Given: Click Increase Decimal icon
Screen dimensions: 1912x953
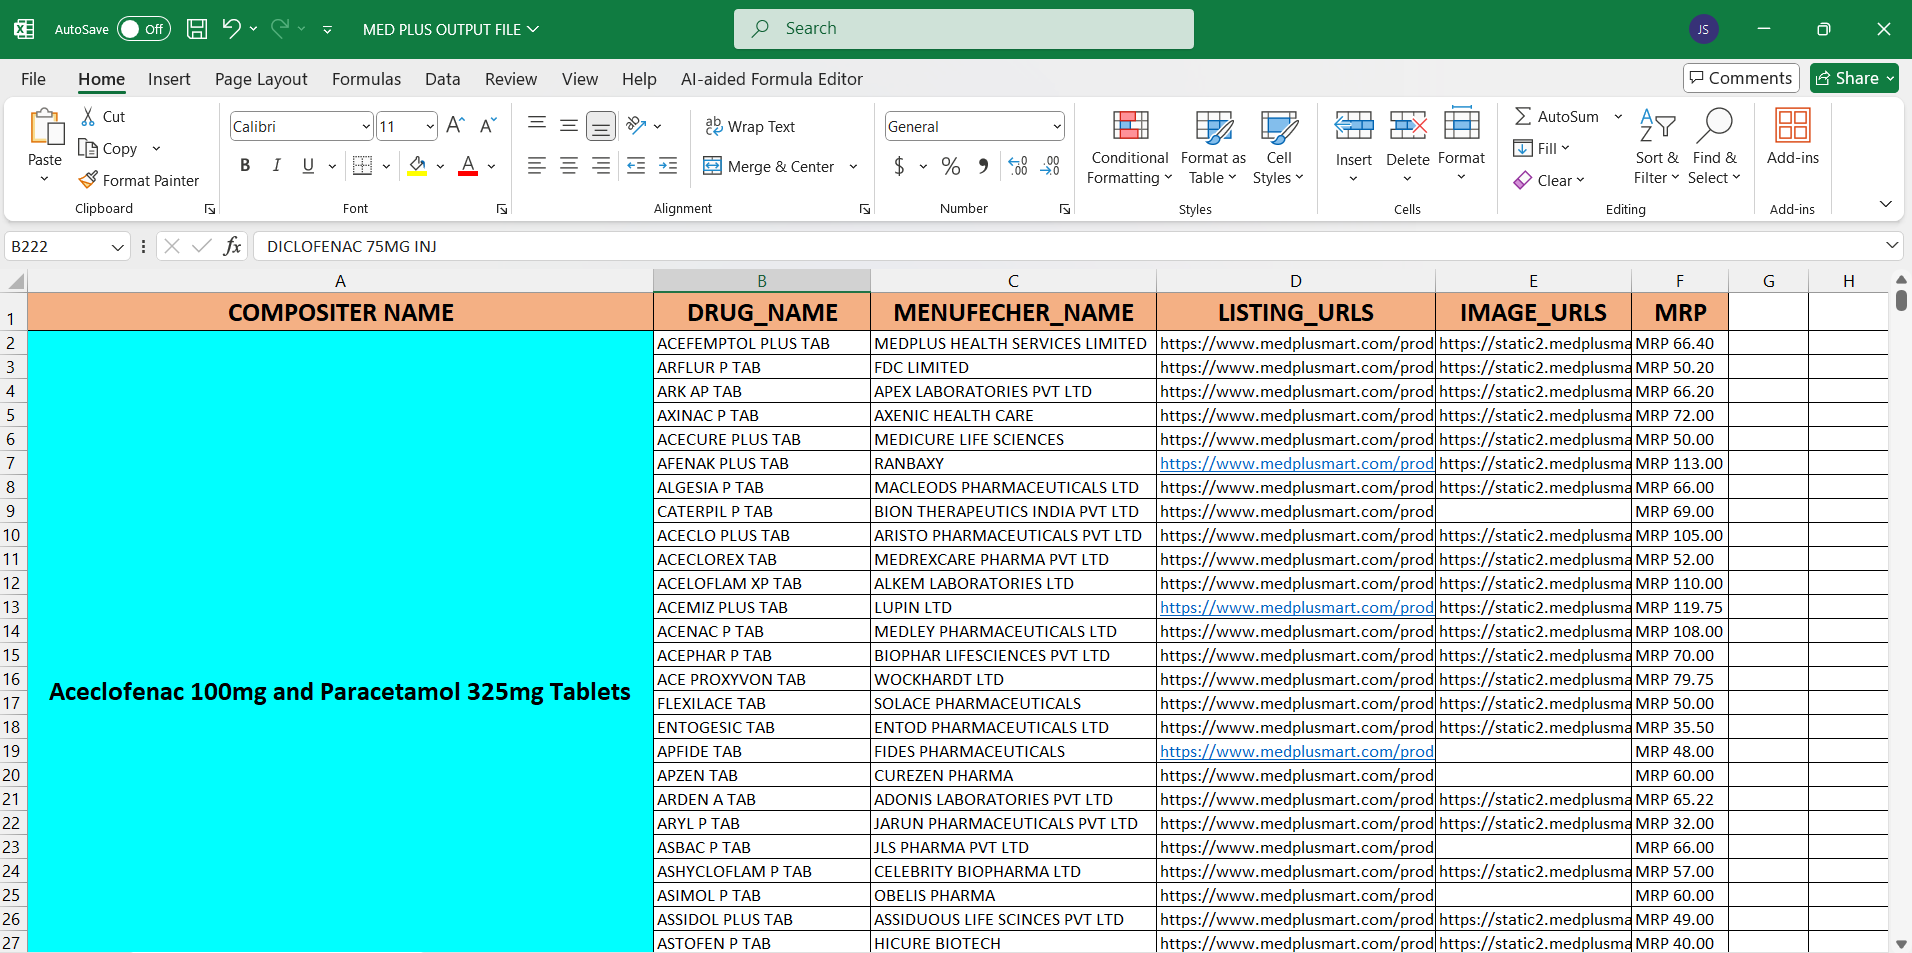Looking at the screenshot, I should click(x=1018, y=166).
